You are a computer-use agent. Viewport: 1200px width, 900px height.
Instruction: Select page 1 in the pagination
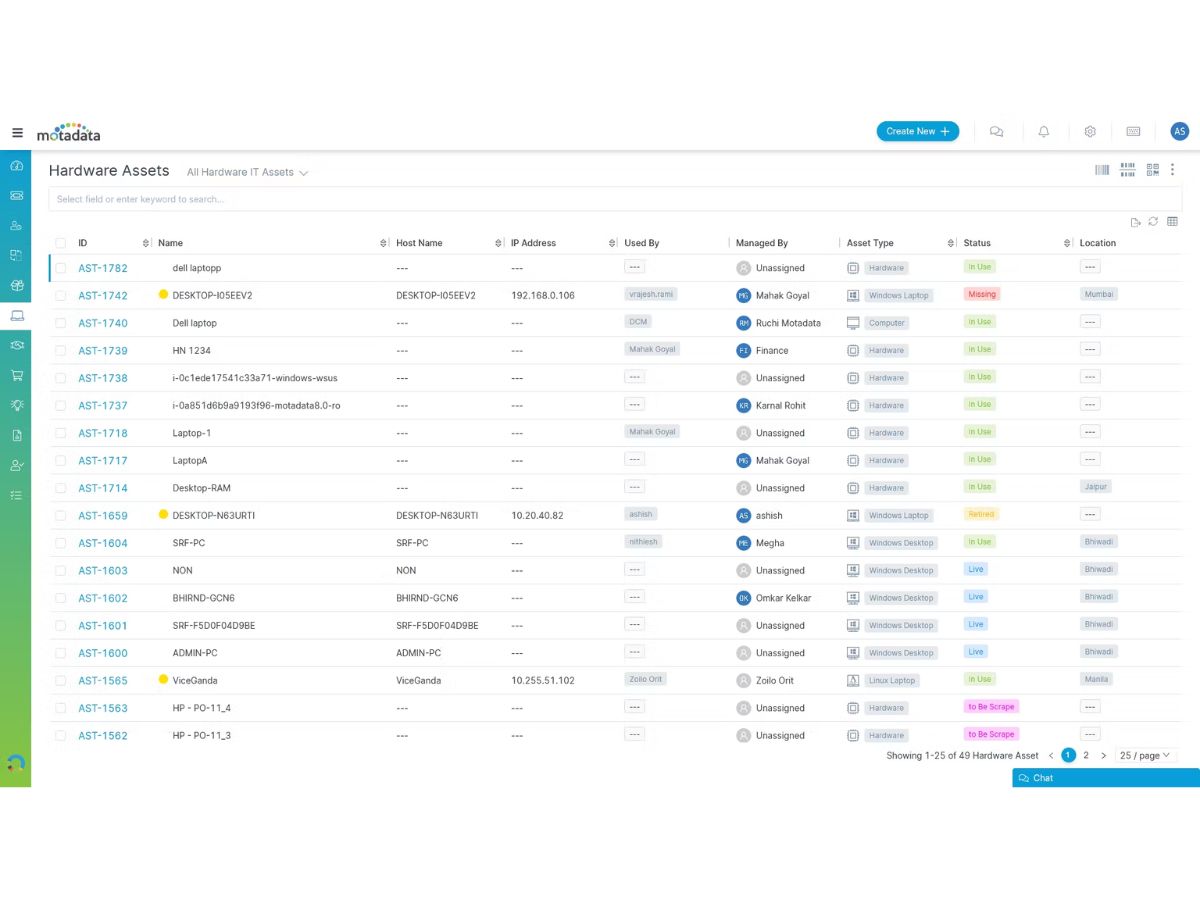1068,756
